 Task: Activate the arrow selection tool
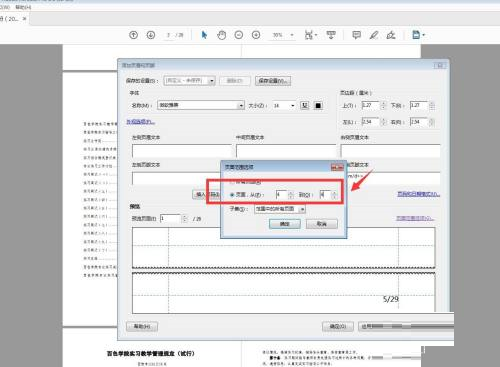pyautogui.click(x=204, y=35)
